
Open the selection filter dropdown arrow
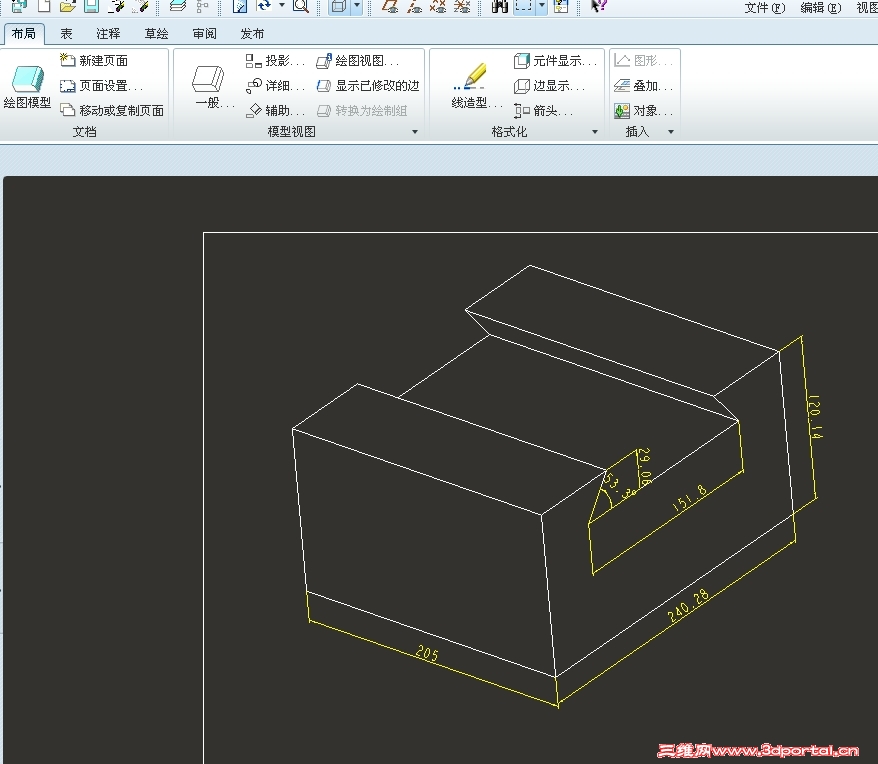pyautogui.click(x=542, y=6)
